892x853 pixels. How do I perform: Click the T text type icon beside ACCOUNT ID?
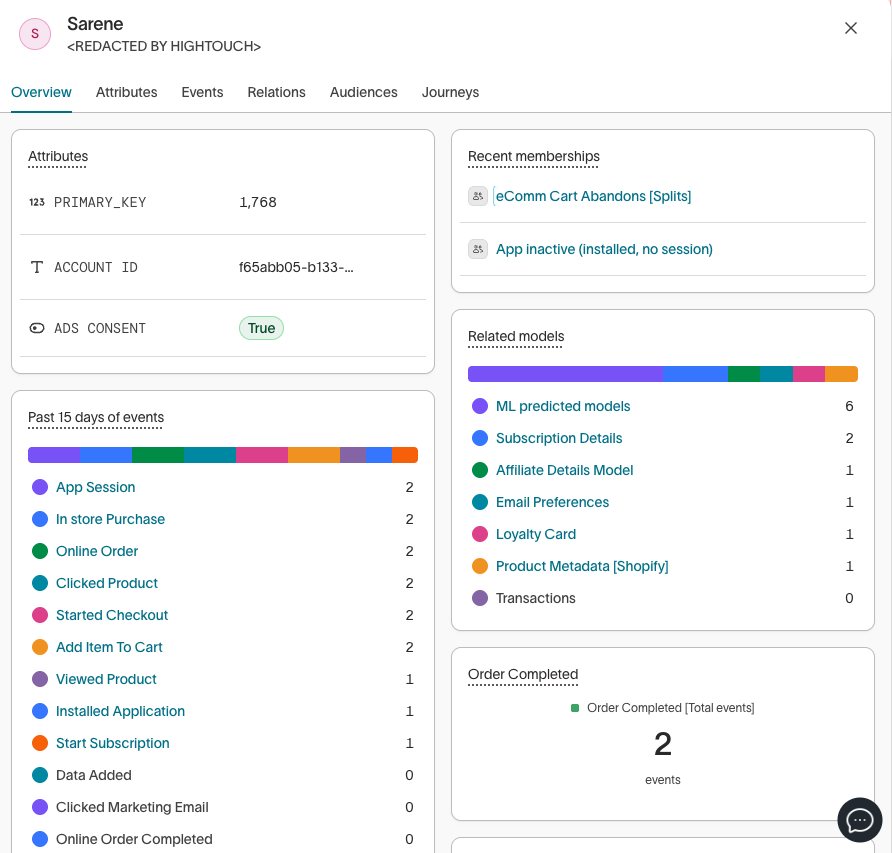click(36, 267)
